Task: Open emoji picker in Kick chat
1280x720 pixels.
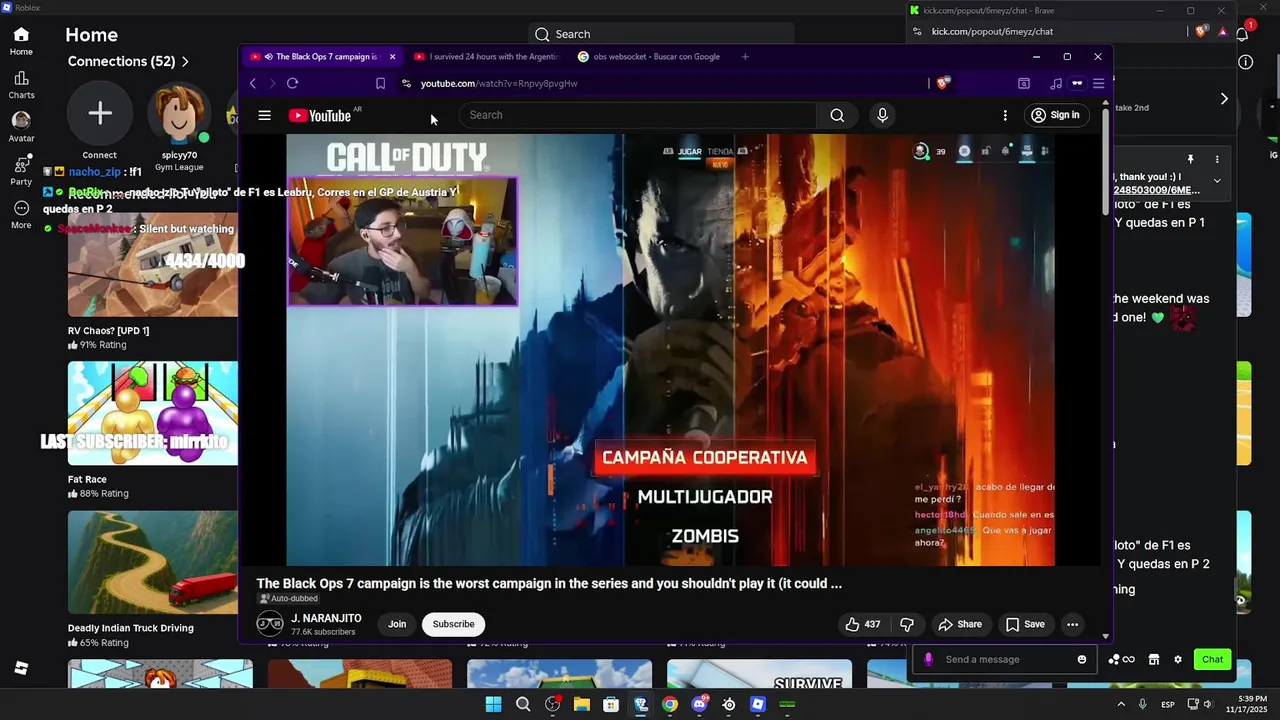Action: tap(1082, 659)
